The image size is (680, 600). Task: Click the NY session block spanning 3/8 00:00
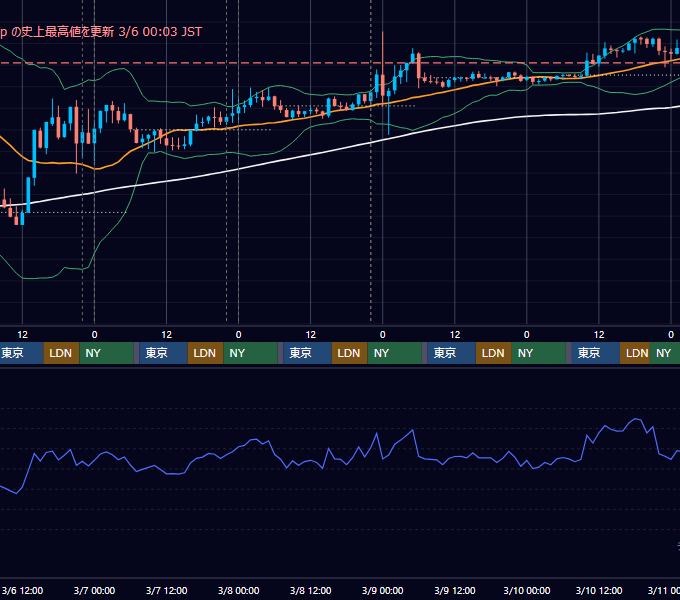pyautogui.click(x=250, y=353)
